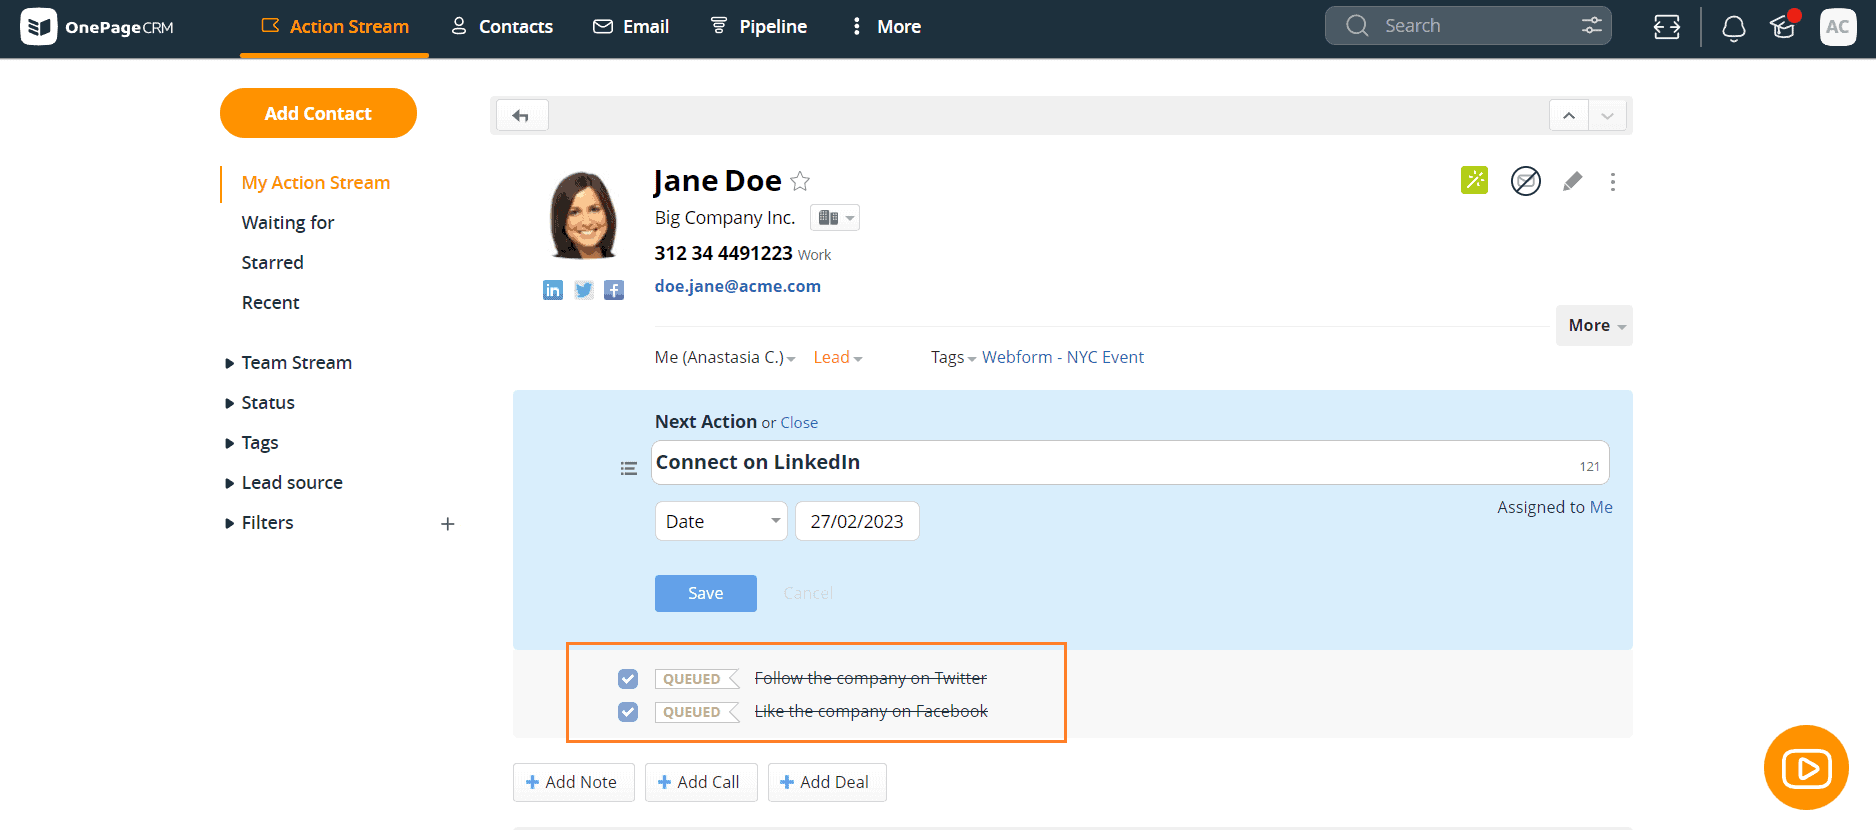Open the Lead status dropdown

[838, 357]
